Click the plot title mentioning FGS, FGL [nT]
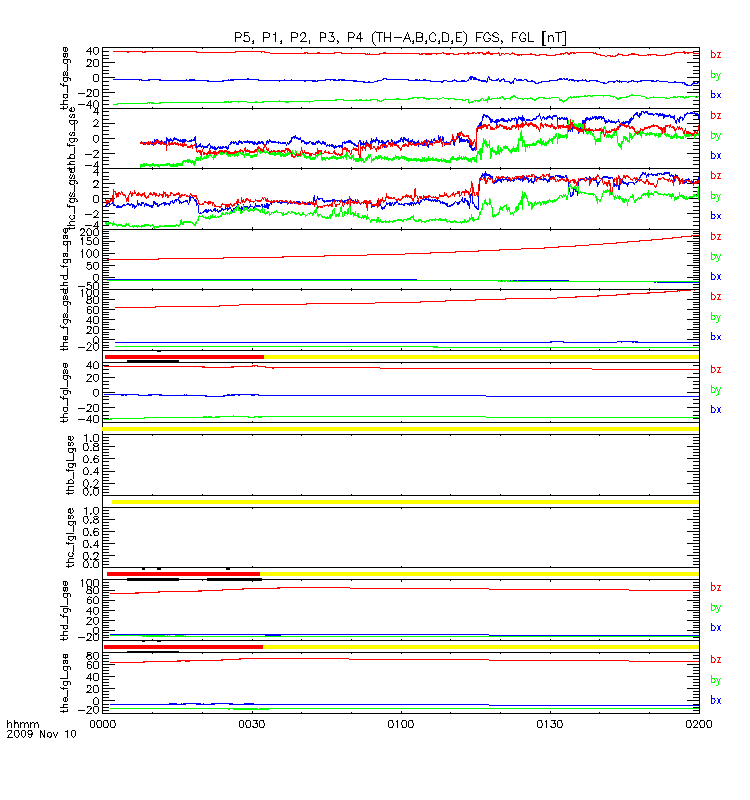The height and width of the screenshot is (800, 750). 400,38
